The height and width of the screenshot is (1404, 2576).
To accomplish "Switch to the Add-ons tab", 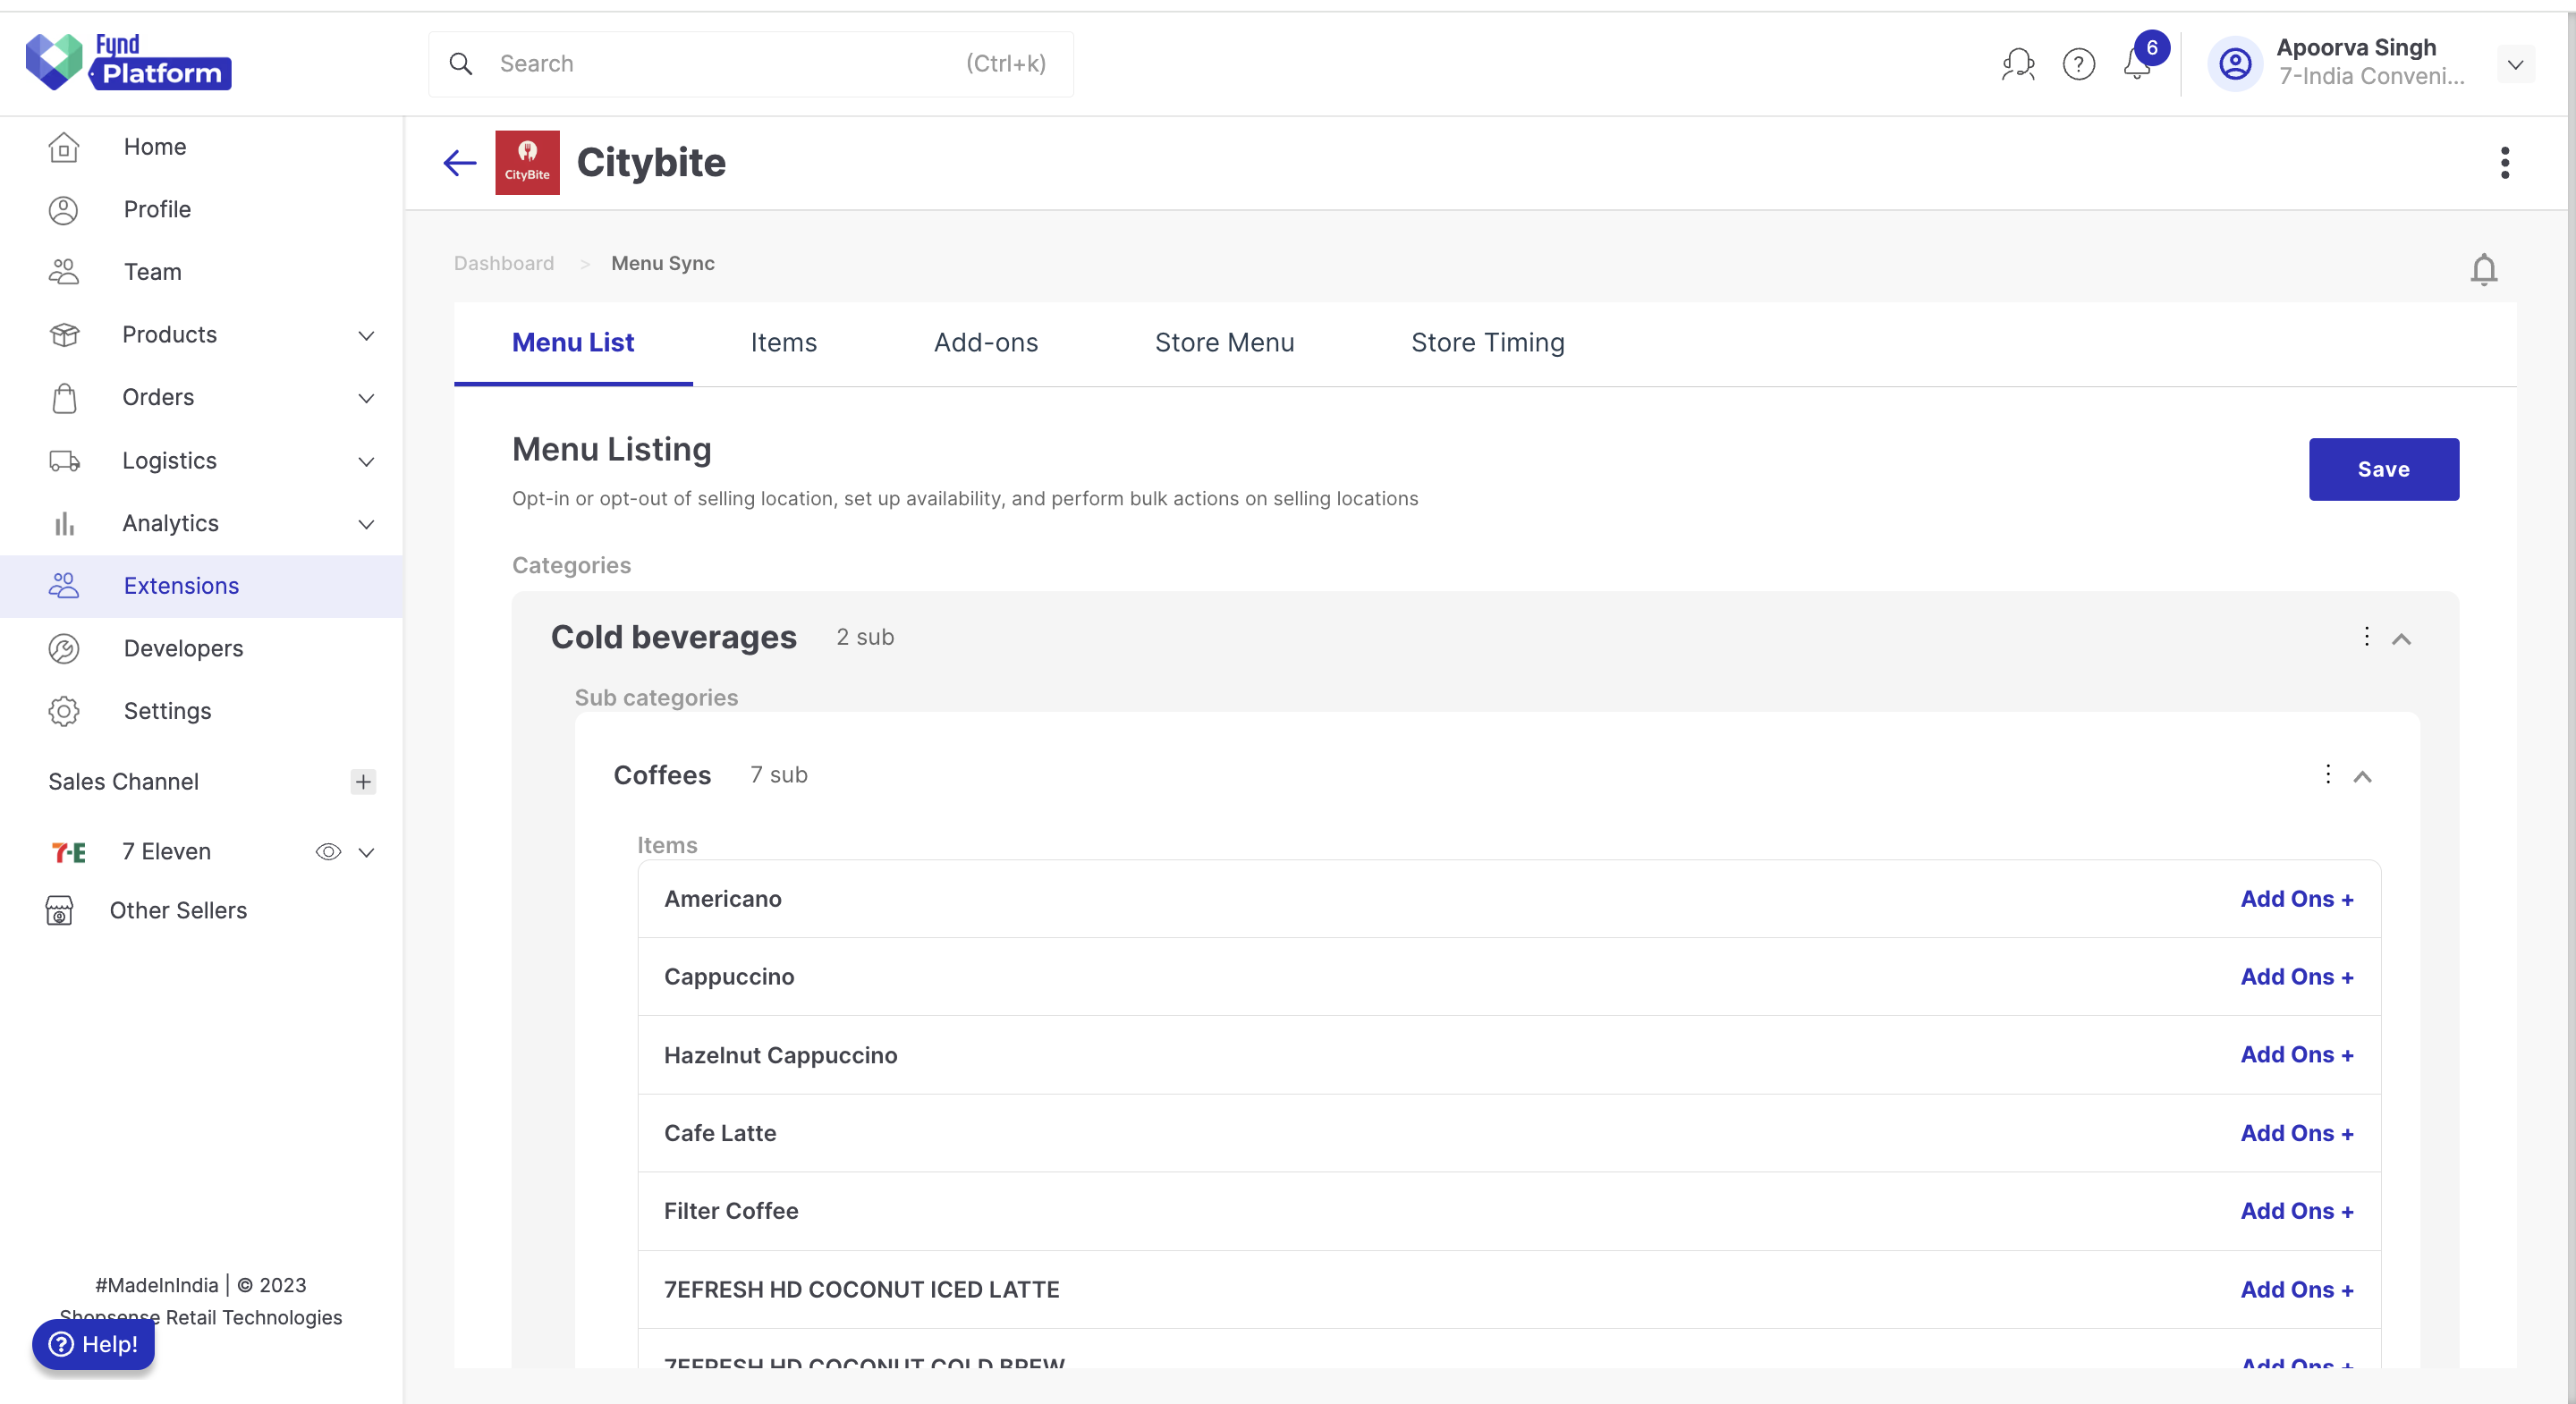I will coord(986,343).
